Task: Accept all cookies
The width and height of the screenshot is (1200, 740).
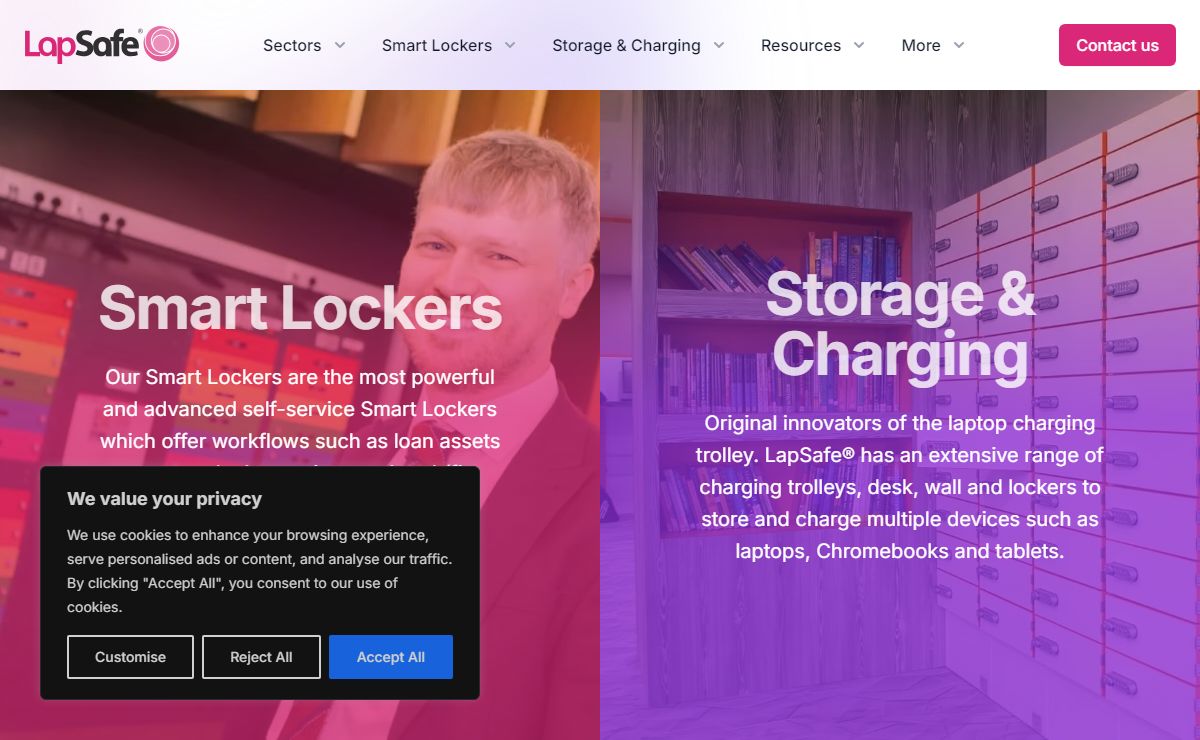Action: (391, 657)
